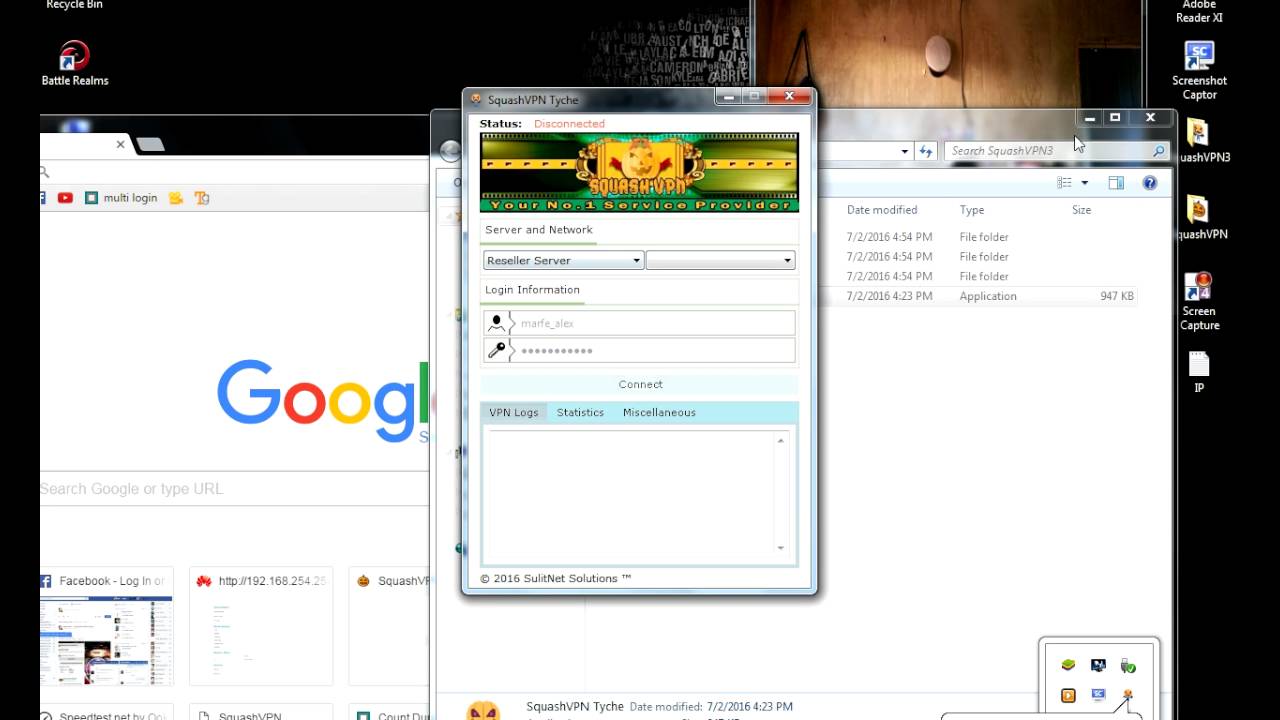
Task: Minimize the SquashVPN Tyche window
Action: tap(728, 97)
